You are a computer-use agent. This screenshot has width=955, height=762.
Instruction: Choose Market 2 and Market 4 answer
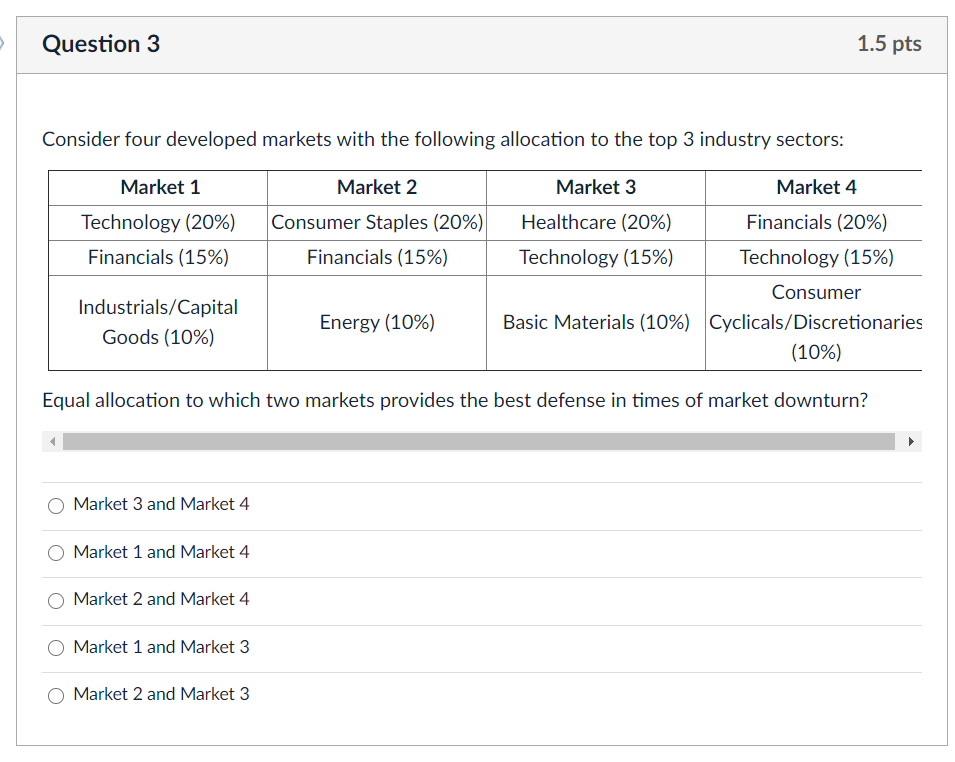(56, 601)
